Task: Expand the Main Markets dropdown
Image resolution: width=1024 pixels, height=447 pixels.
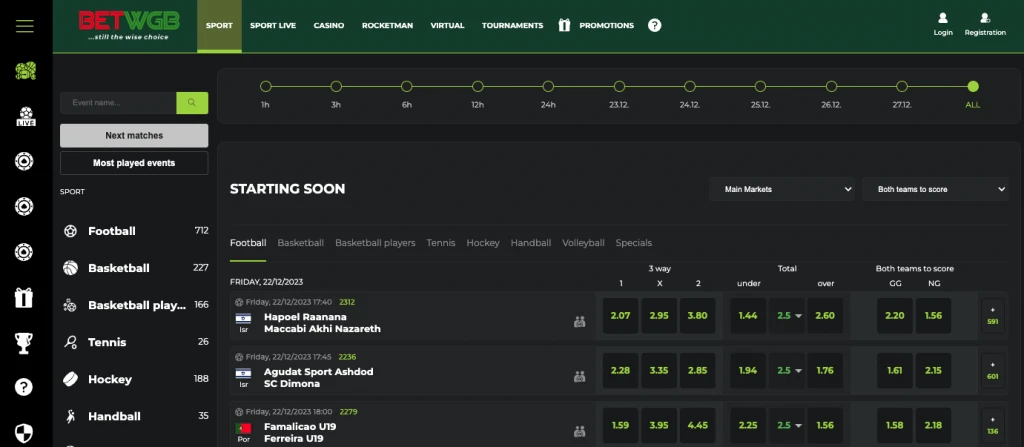Action: click(x=782, y=189)
